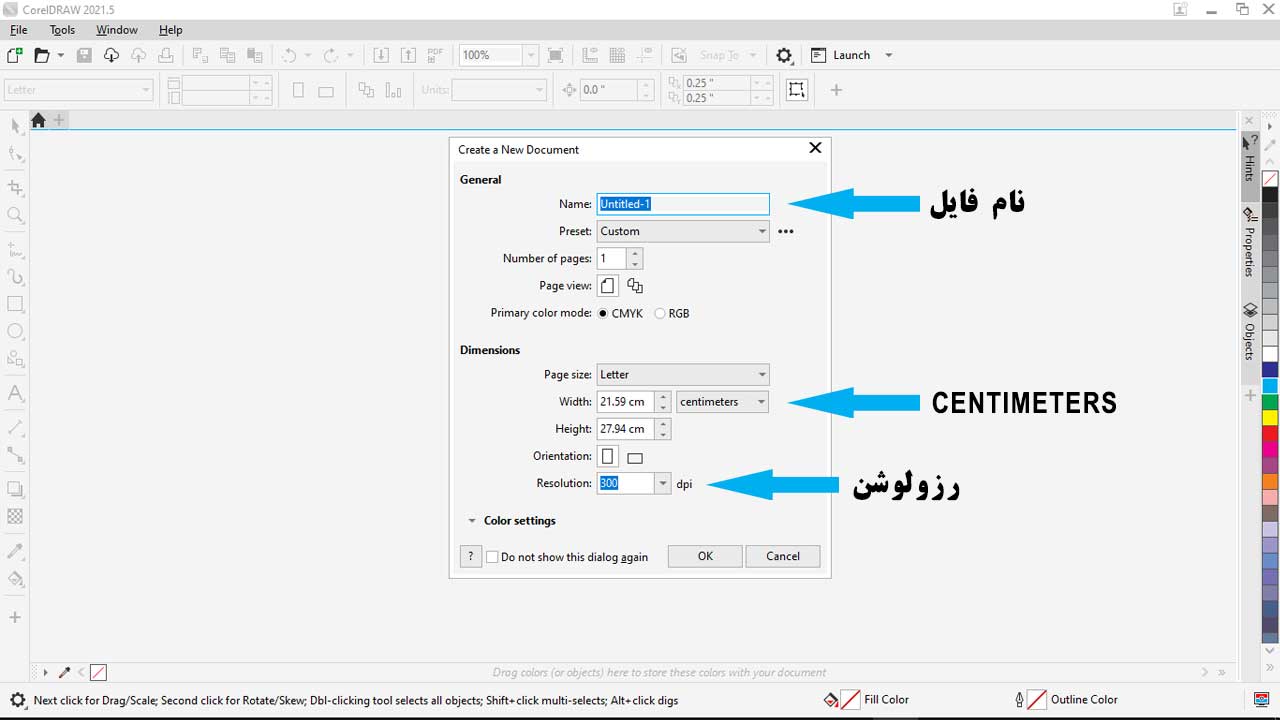Pick the yellow swatch in color palette
The image size is (1280, 720).
pyautogui.click(x=1270, y=417)
